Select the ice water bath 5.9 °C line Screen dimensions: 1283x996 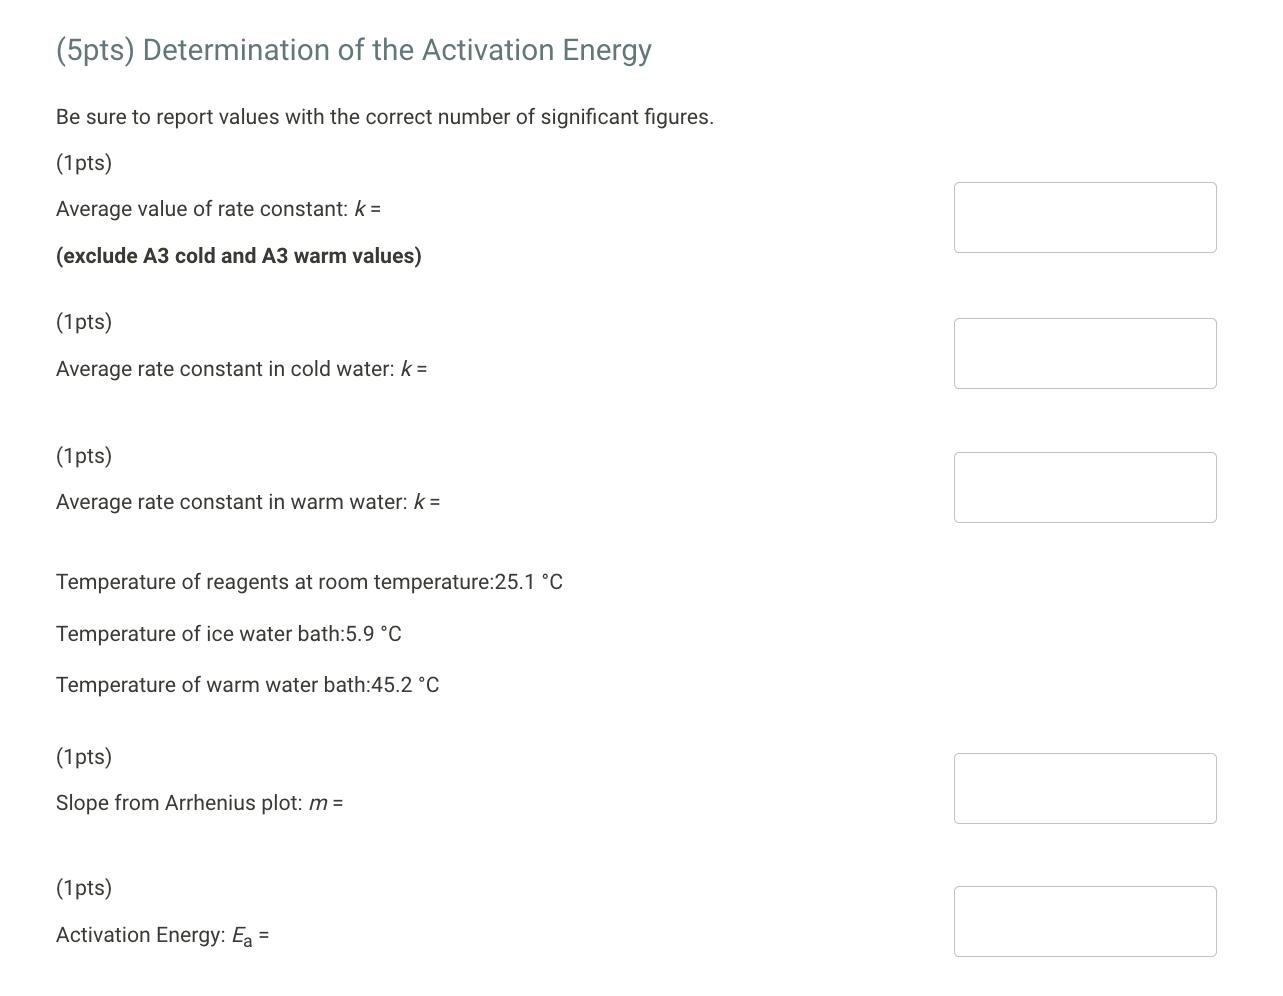pos(228,633)
